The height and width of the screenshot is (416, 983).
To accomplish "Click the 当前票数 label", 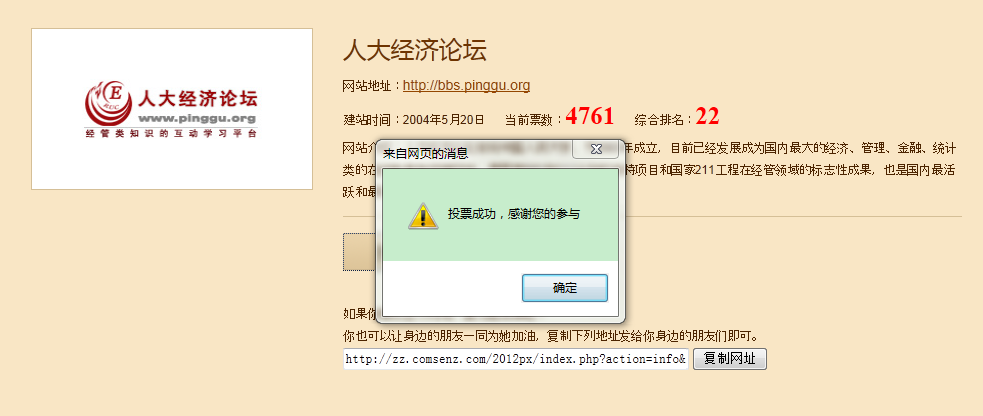I will 534,119.
